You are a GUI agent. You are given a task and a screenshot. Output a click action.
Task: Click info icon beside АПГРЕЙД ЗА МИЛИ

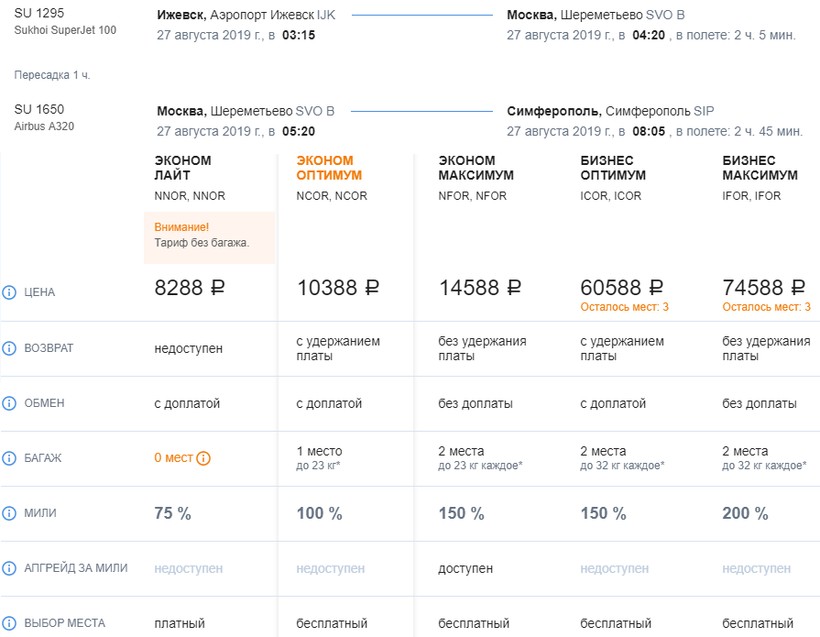coord(10,568)
